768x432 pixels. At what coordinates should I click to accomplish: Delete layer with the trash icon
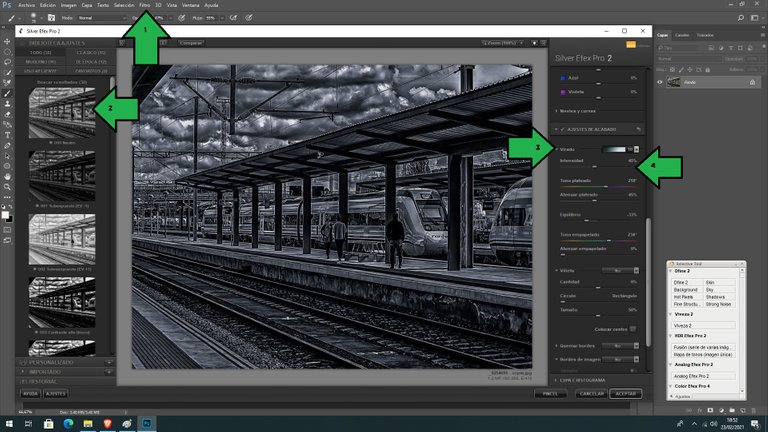[x=753, y=410]
